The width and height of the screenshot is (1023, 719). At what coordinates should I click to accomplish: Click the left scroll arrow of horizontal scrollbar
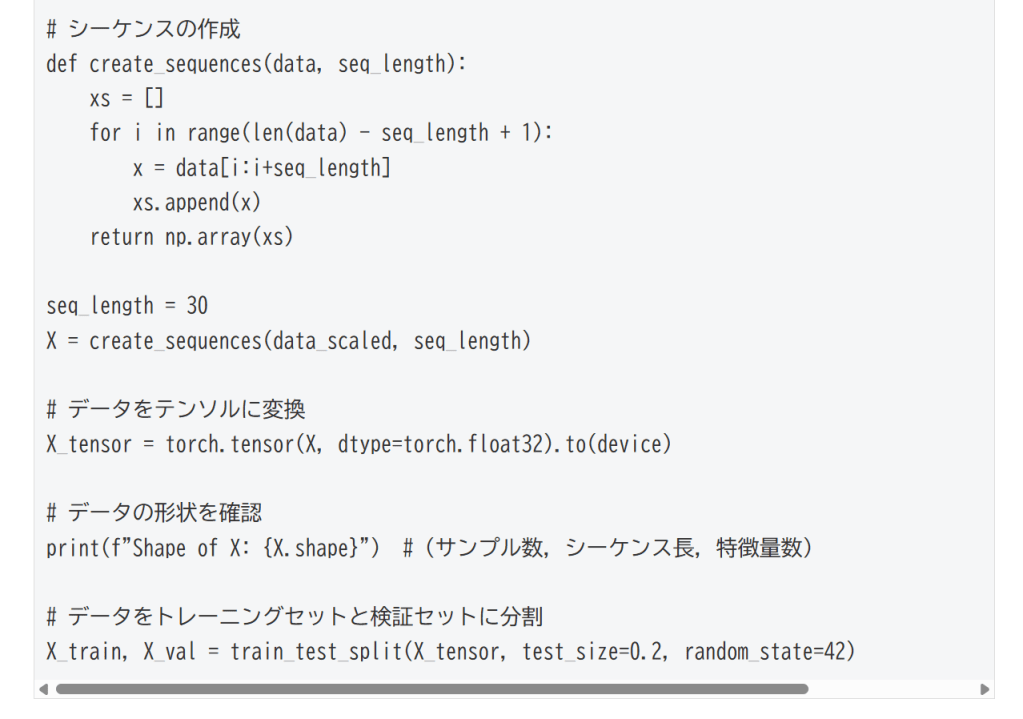click(42, 689)
